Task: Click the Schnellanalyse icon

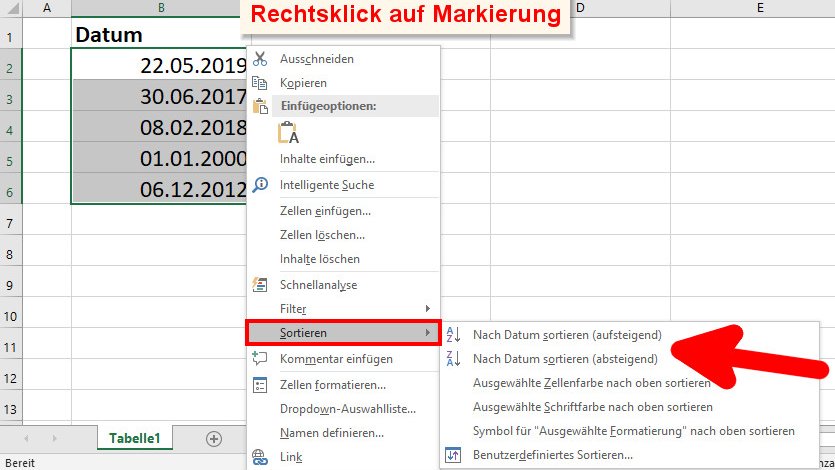Action: tap(260, 285)
